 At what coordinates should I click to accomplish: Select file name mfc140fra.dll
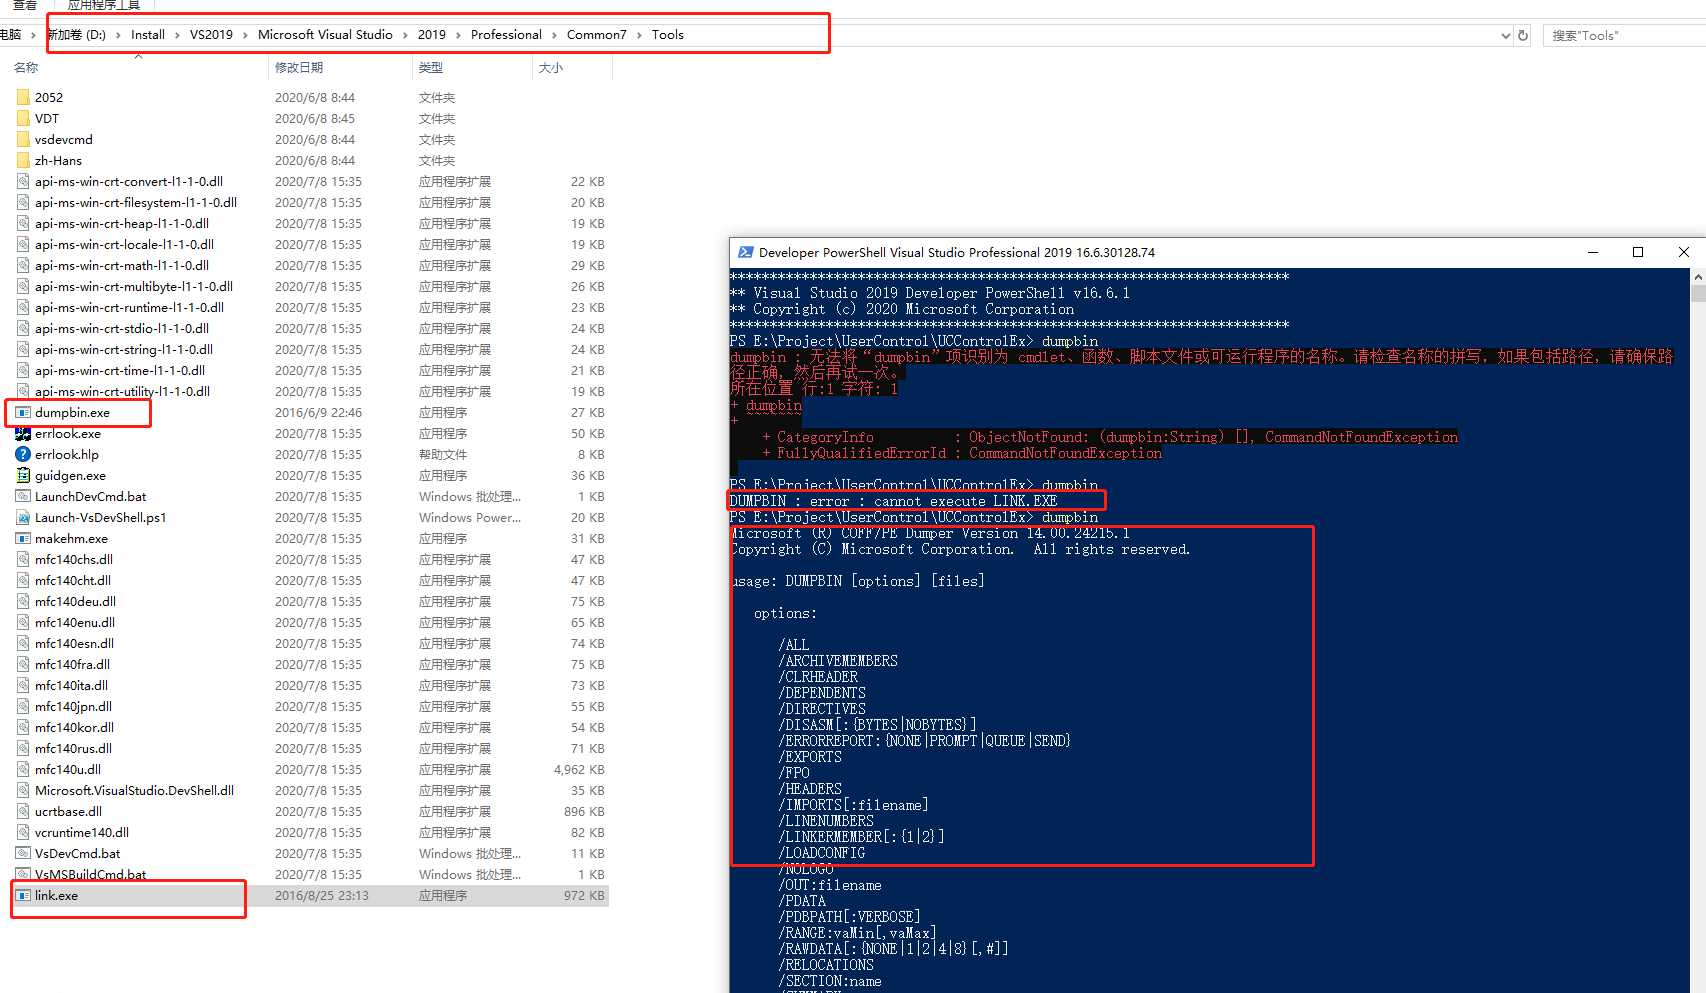point(72,664)
